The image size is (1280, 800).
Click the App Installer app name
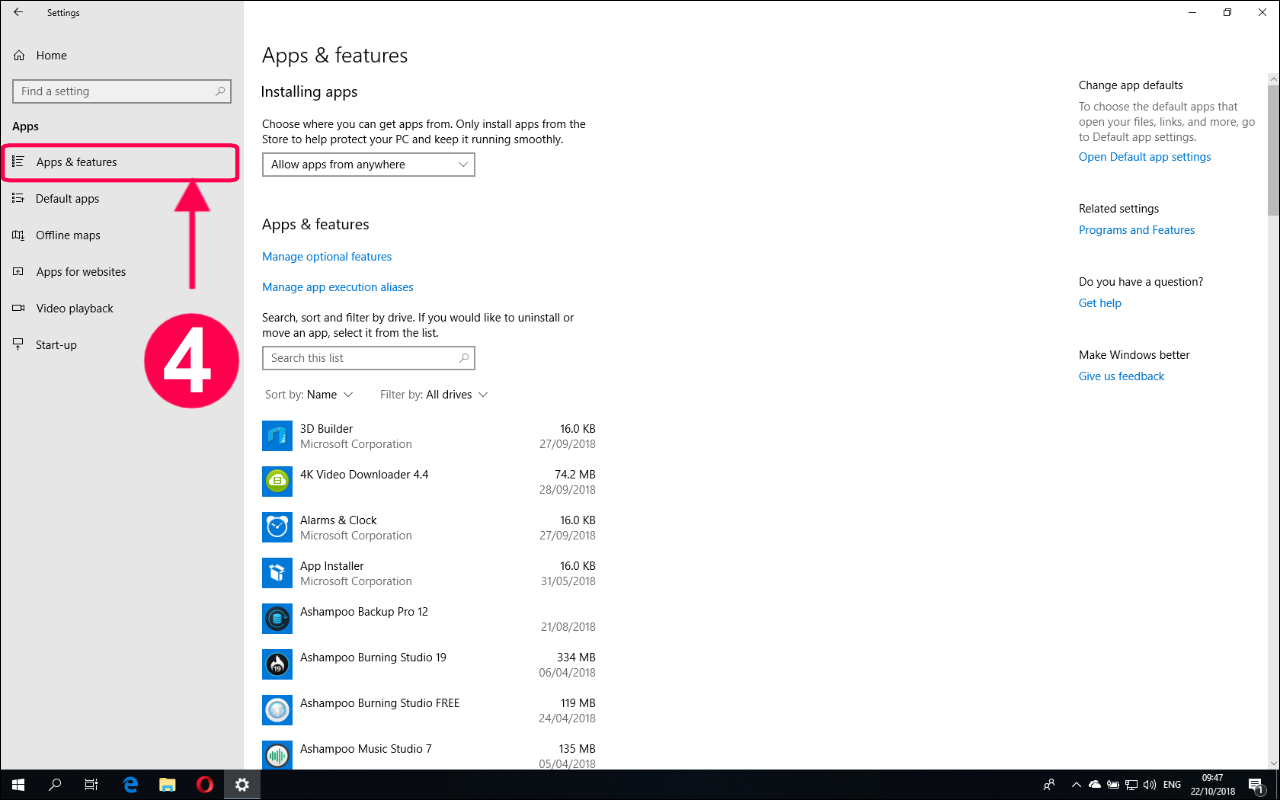click(332, 566)
